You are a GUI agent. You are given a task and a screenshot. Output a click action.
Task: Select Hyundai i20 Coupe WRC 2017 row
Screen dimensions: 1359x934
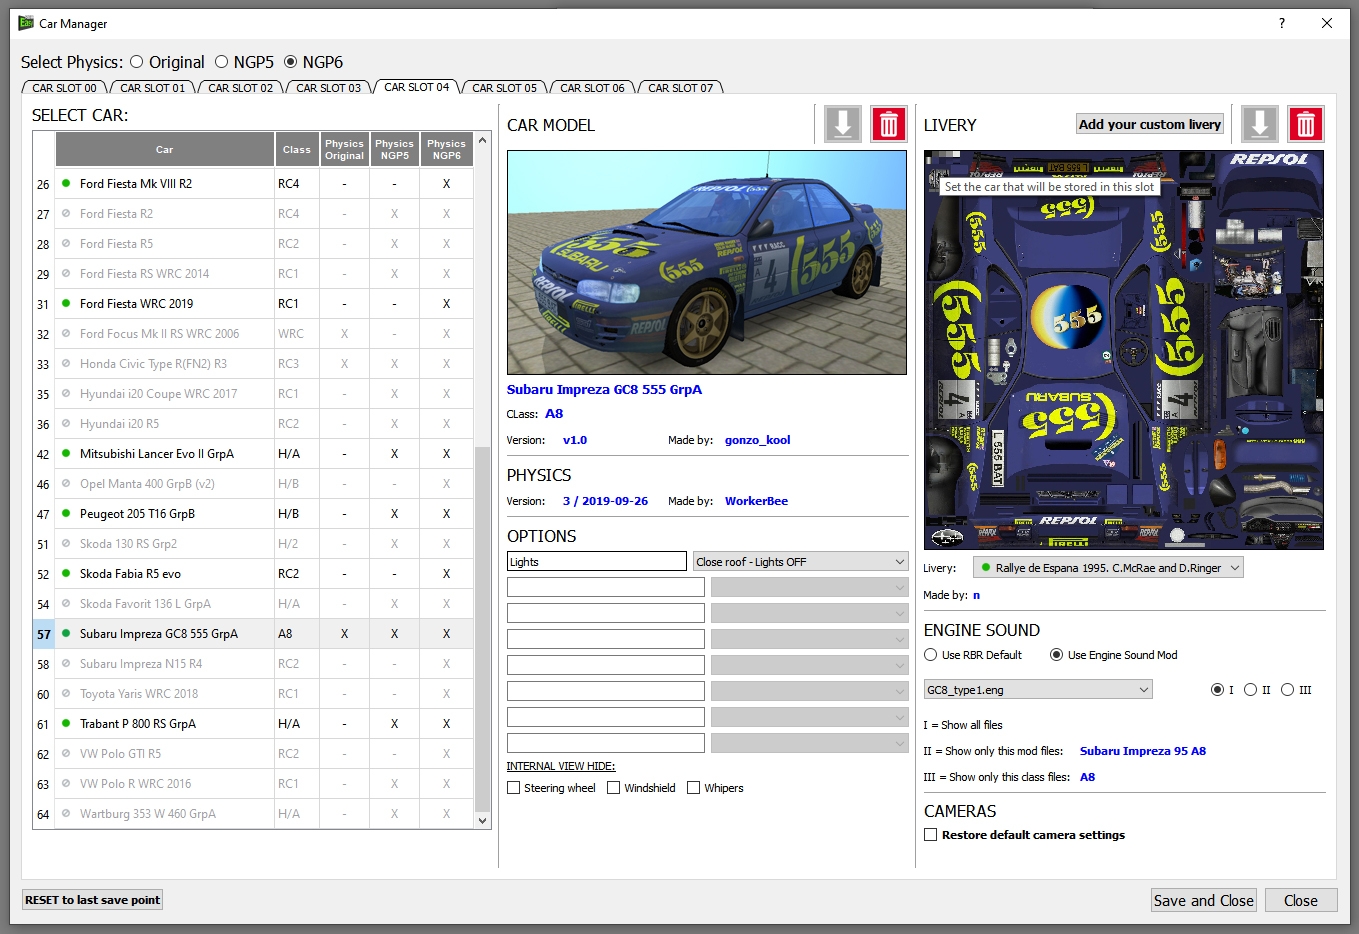253,394
